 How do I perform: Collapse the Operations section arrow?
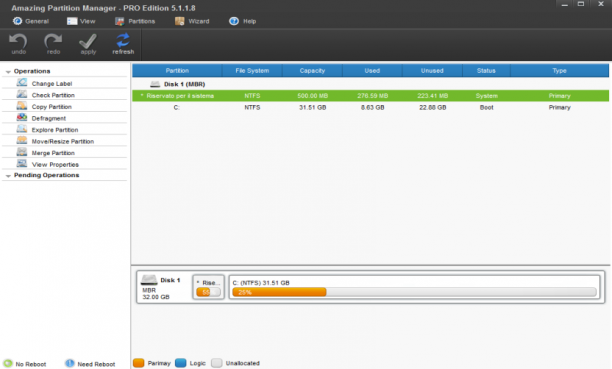(8, 72)
